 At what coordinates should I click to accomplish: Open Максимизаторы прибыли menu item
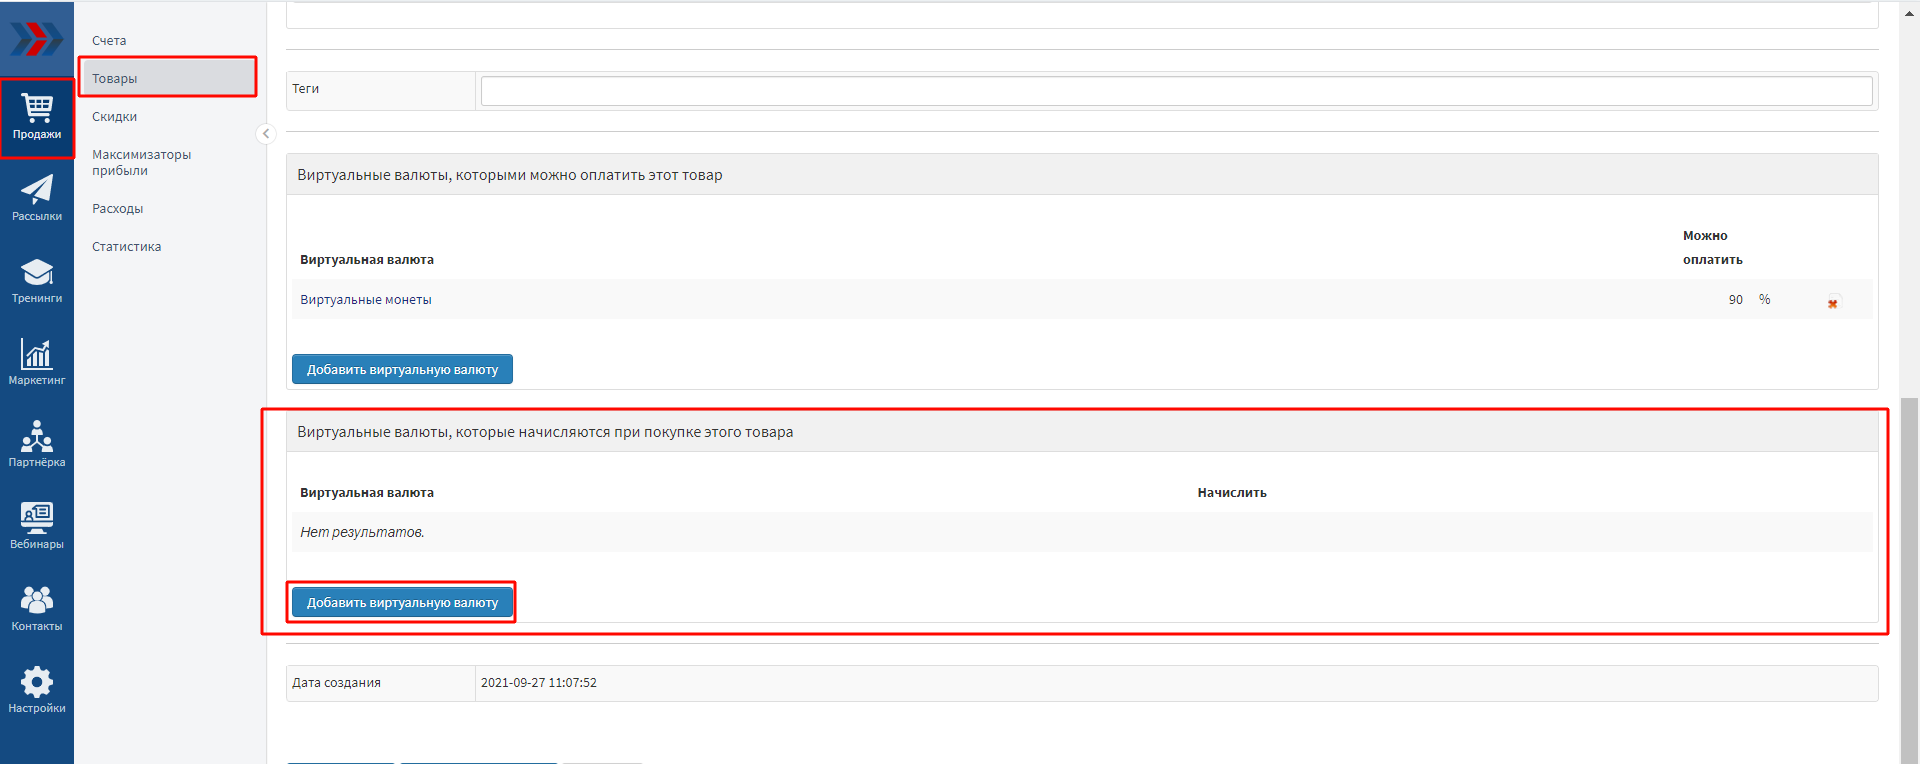[x=141, y=162]
